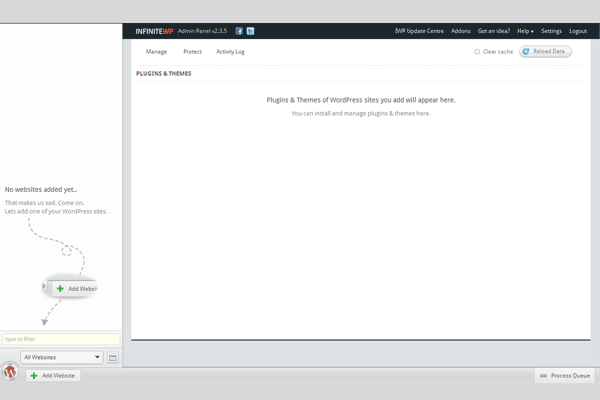The width and height of the screenshot is (600, 400).
Task: Open the Help dropdown menu
Action: (525, 31)
